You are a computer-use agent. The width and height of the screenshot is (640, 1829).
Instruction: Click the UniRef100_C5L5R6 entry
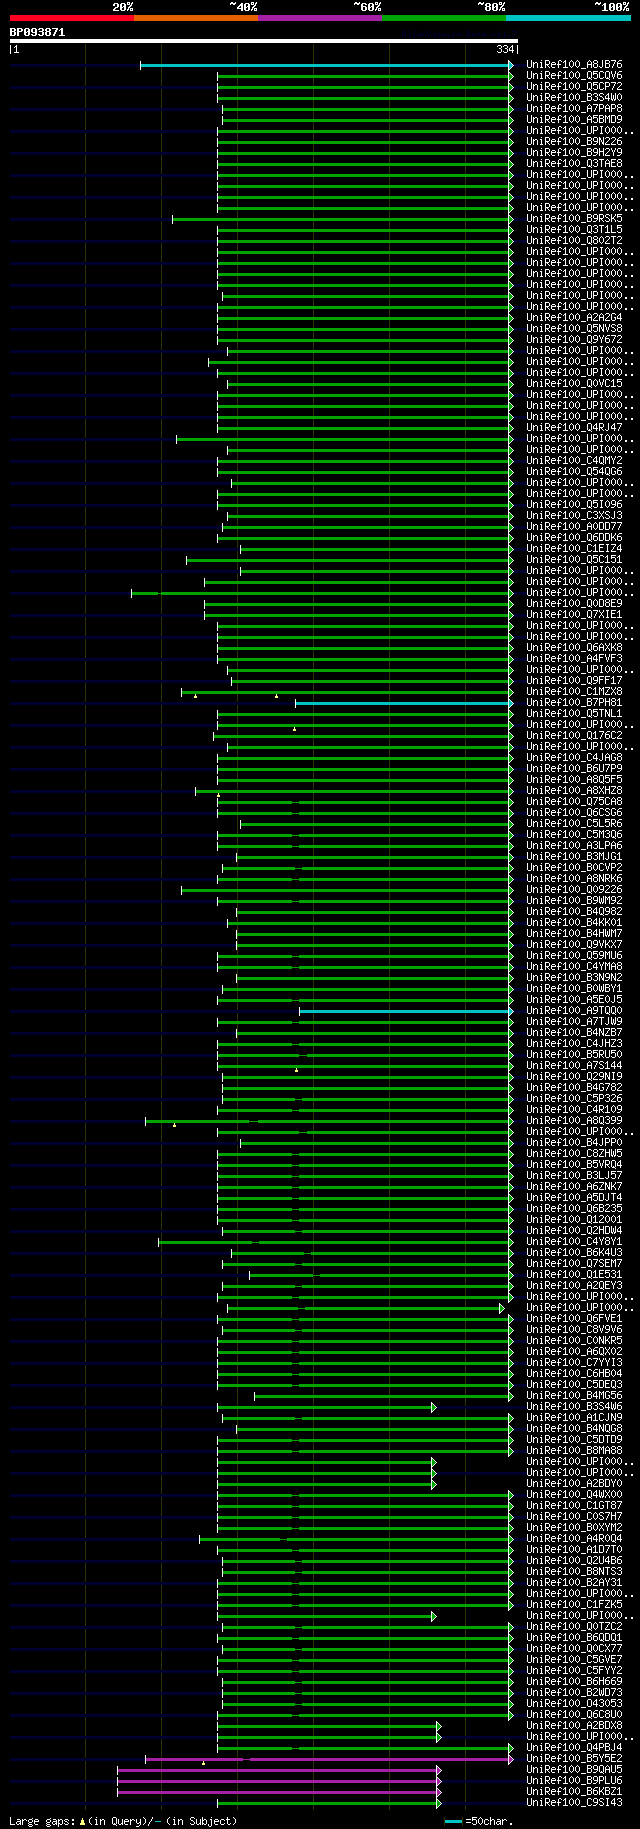574,824
